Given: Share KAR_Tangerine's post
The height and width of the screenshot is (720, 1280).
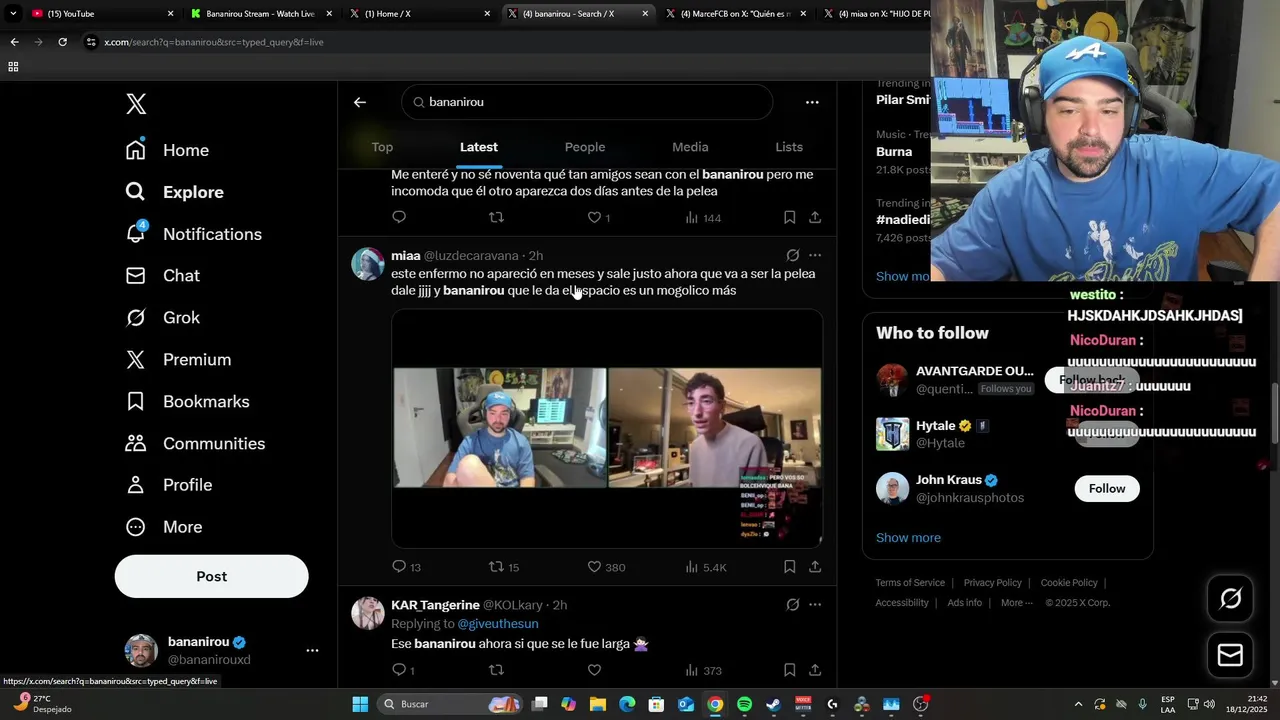Looking at the screenshot, I should tap(815, 670).
